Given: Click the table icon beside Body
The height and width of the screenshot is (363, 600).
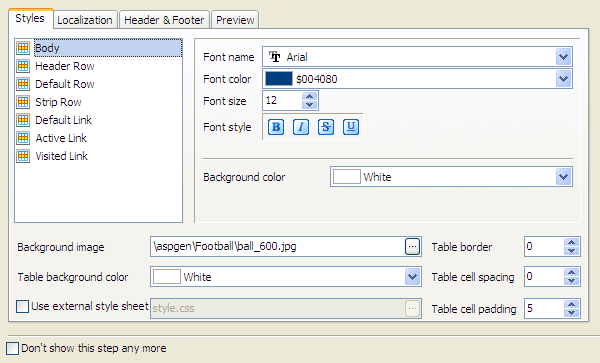Looking at the screenshot, I should pyautogui.click(x=23, y=48).
